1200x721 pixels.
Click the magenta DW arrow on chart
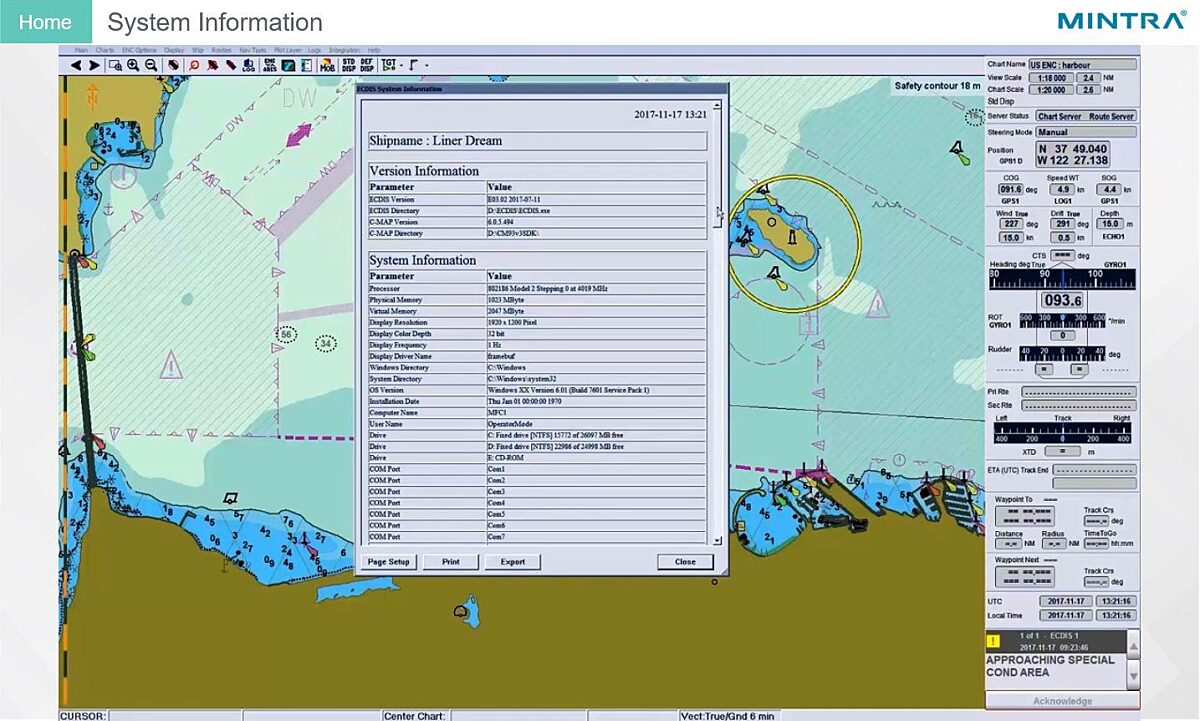coord(299,133)
